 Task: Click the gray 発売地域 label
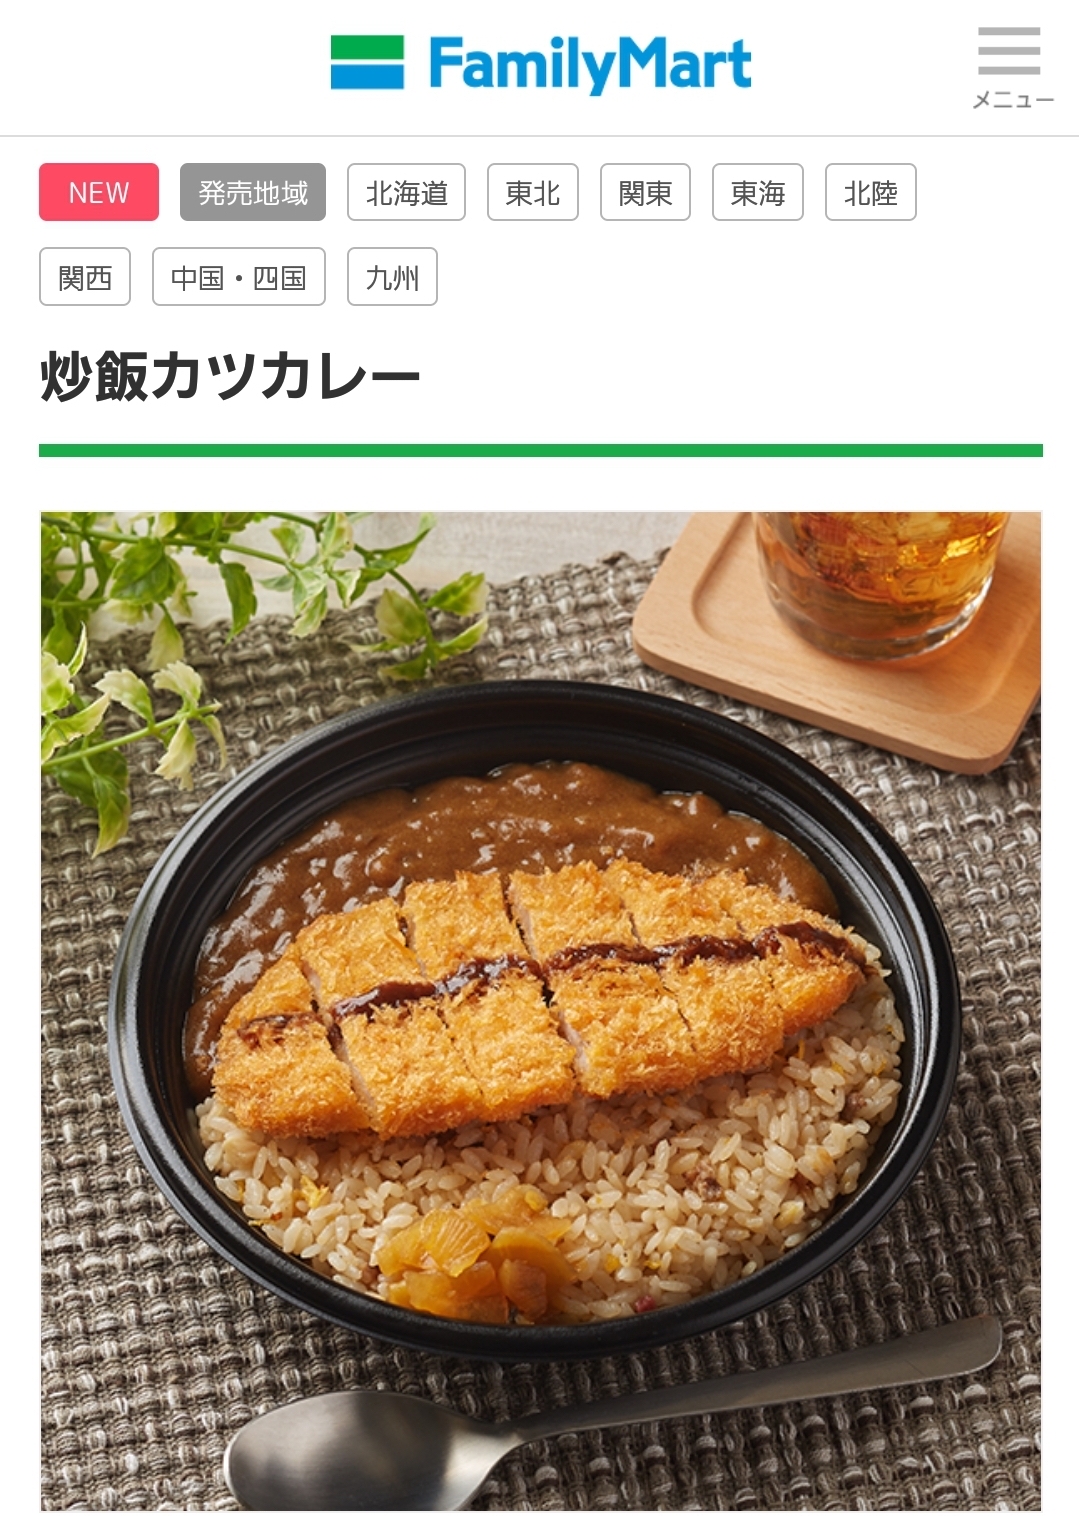(x=253, y=192)
